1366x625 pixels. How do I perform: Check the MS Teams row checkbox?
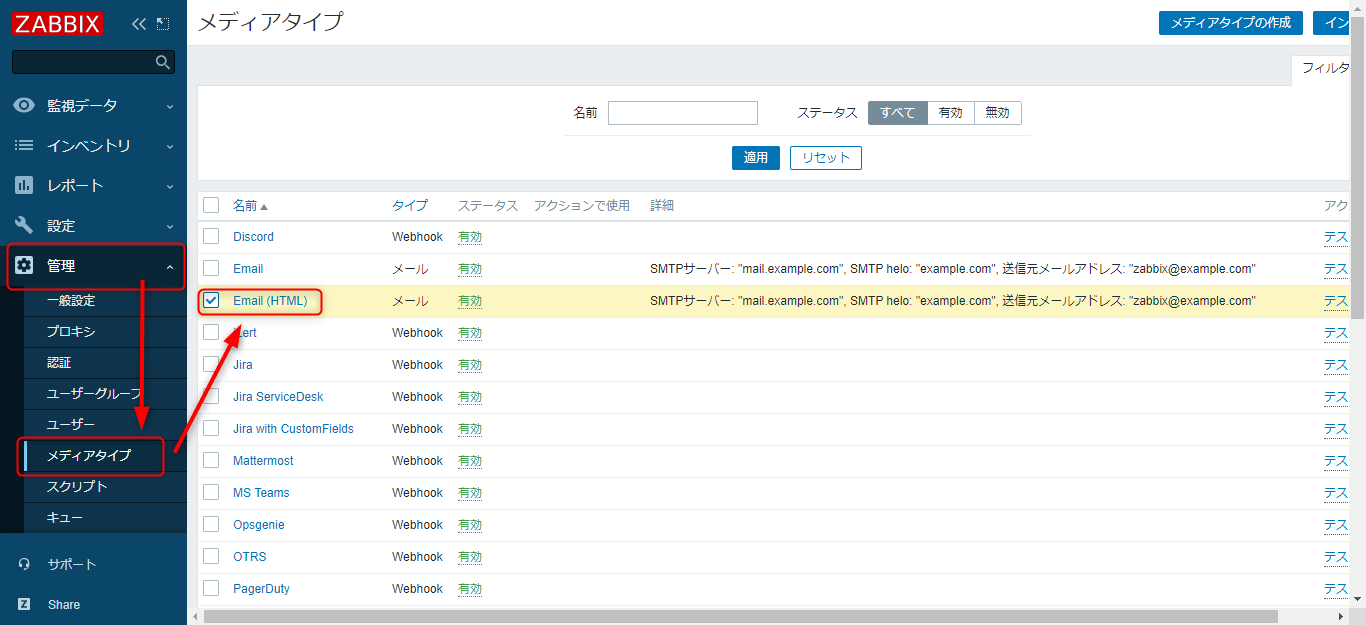click(211, 492)
